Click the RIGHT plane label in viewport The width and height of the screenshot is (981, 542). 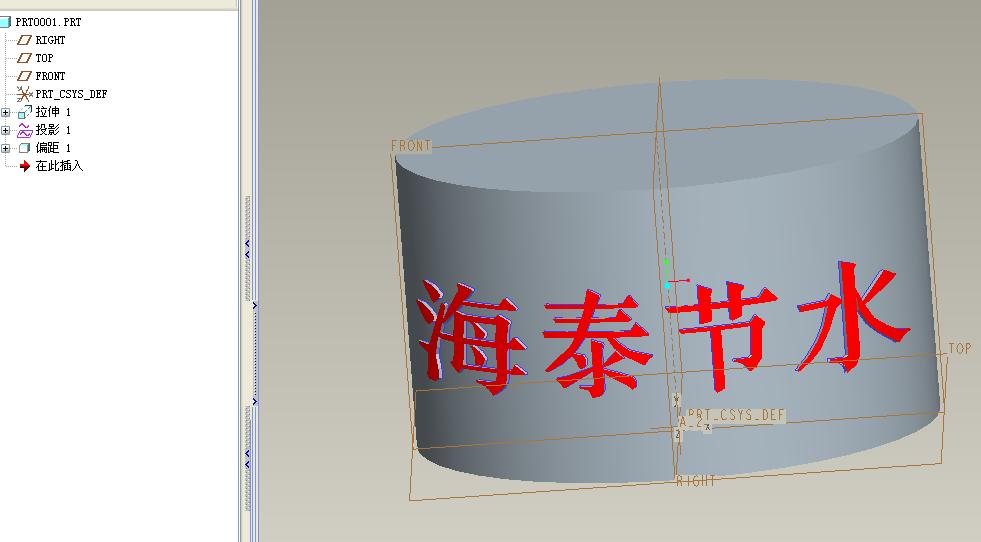[x=696, y=481]
